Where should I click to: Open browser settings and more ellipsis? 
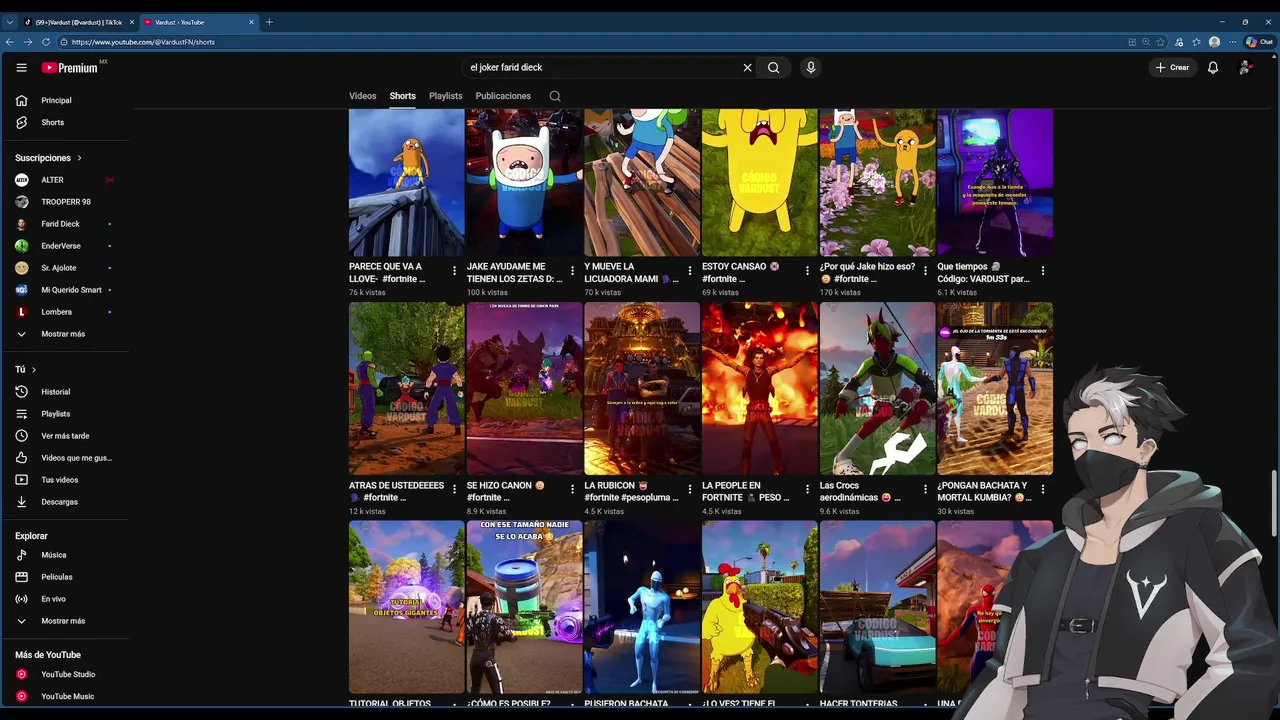[x=1232, y=42]
